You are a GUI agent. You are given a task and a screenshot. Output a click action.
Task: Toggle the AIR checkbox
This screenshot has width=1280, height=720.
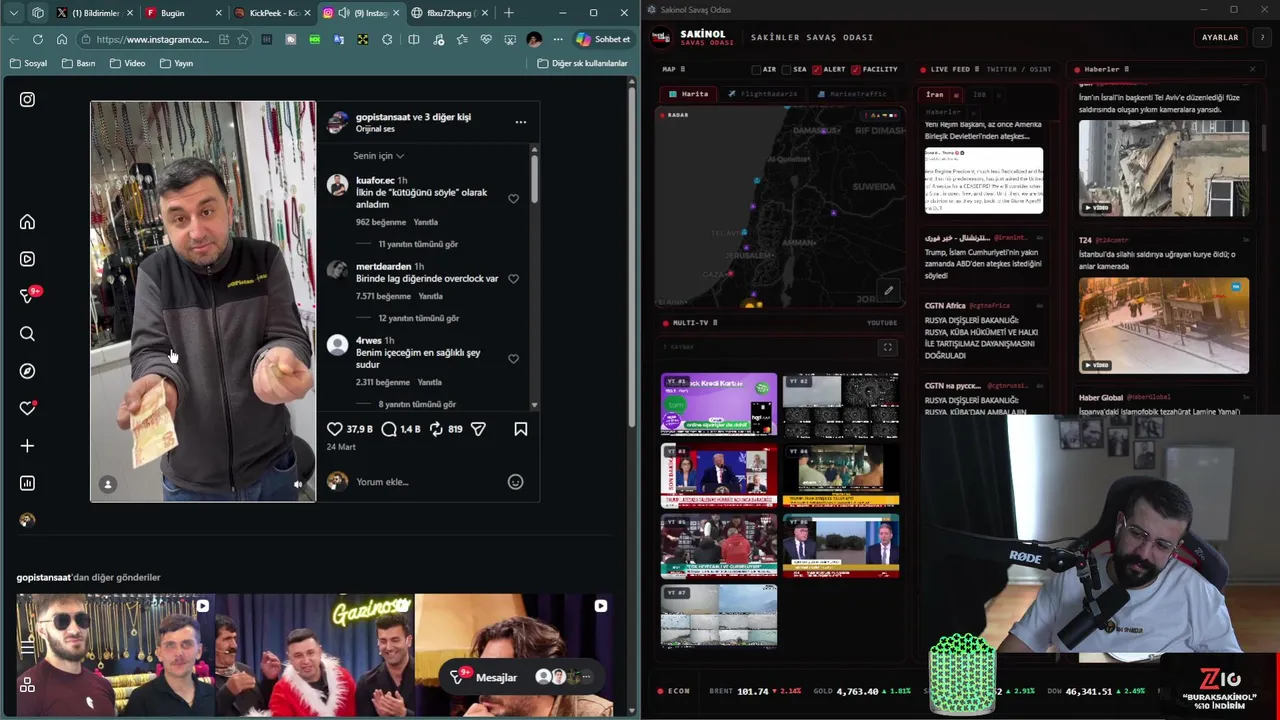(756, 70)
